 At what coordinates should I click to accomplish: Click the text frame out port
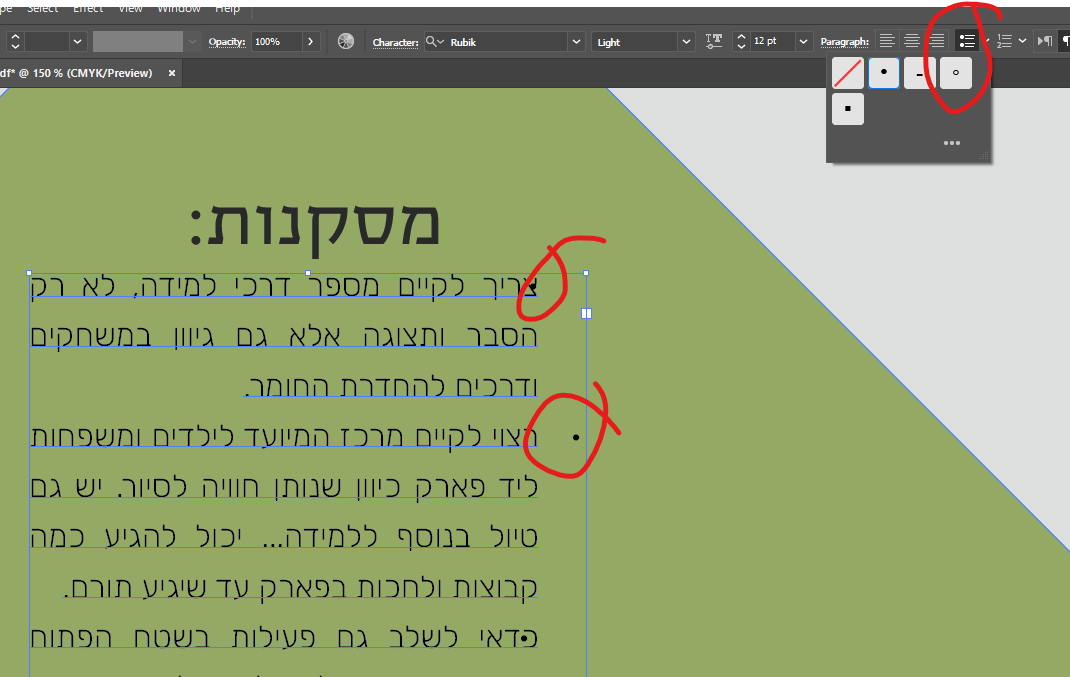[x=586, y=313]
